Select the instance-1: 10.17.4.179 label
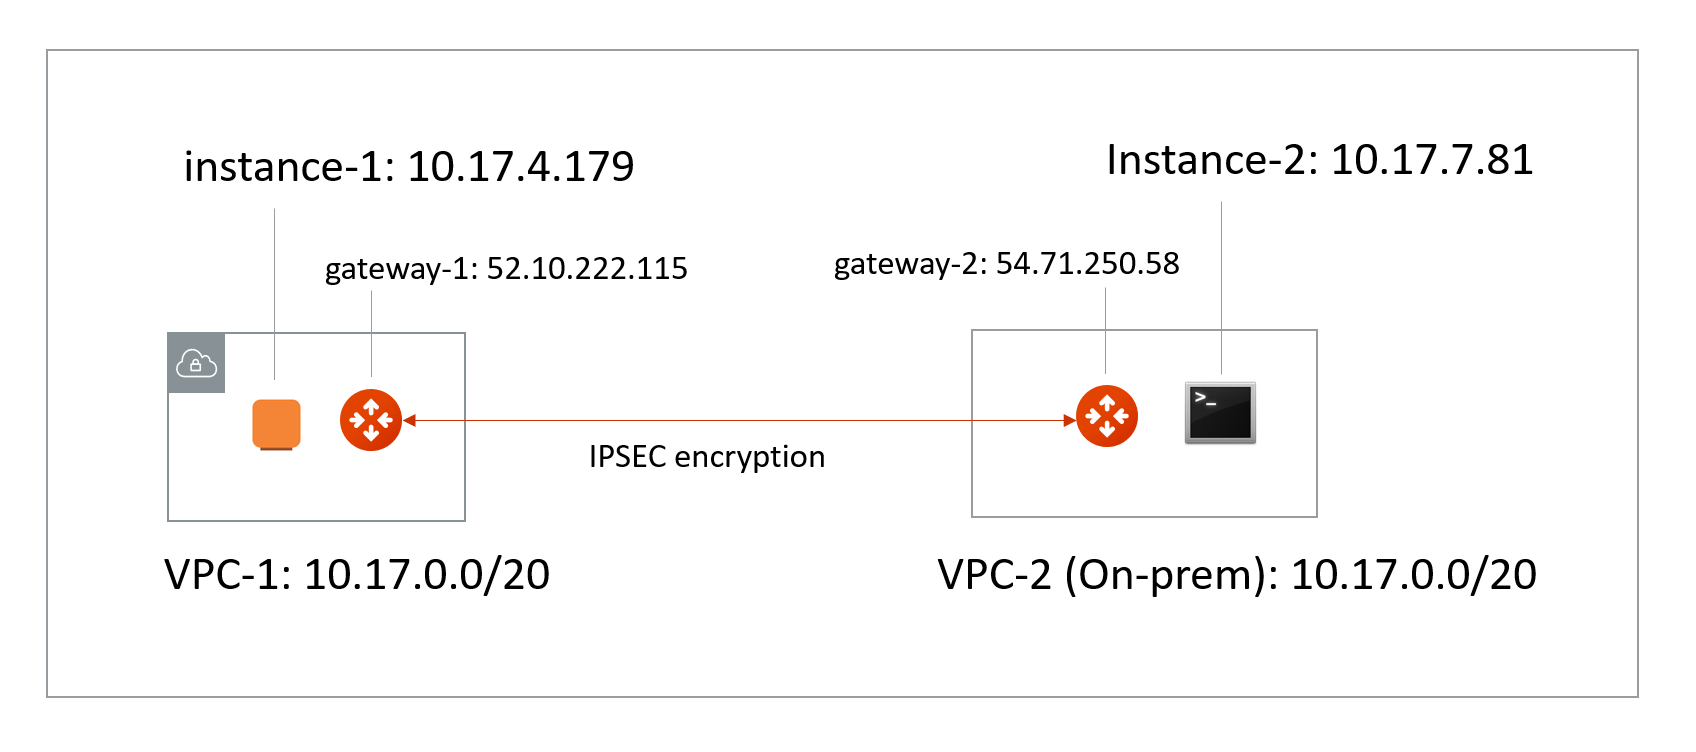 tap(409, 166)
